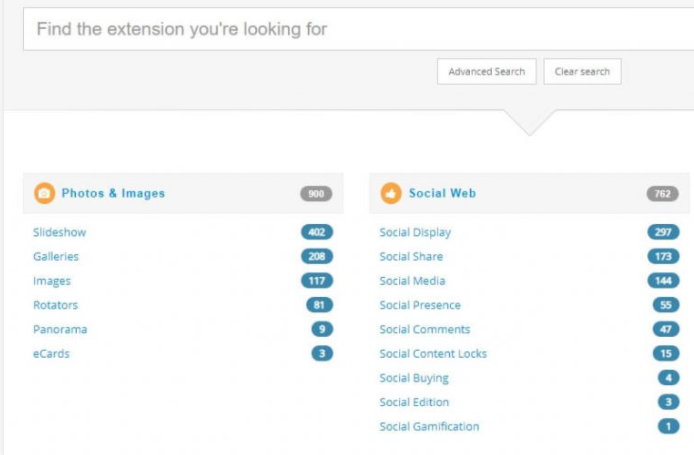694x455 pixels.
Task: Focus the extension search field
Action: (x=359, y=29)
